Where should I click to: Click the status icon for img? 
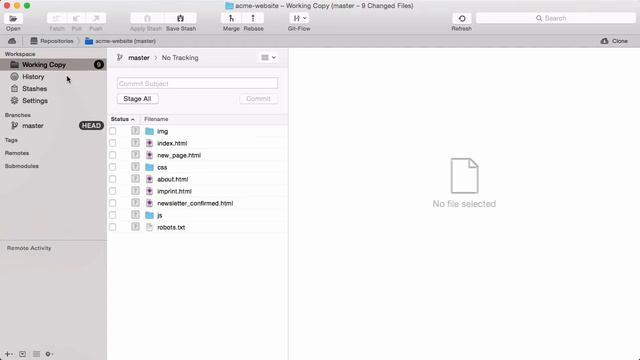tap(135, 131)
